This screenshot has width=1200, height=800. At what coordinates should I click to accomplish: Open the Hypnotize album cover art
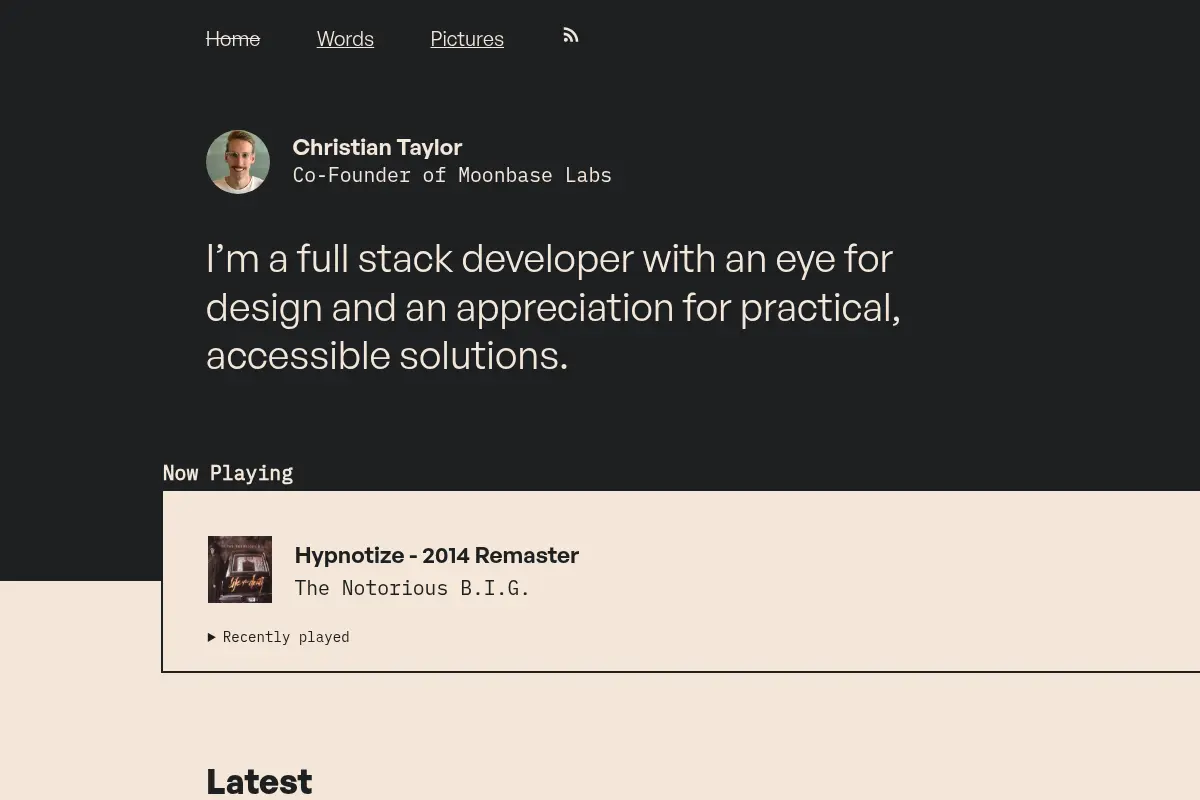[x=240, y=569]
